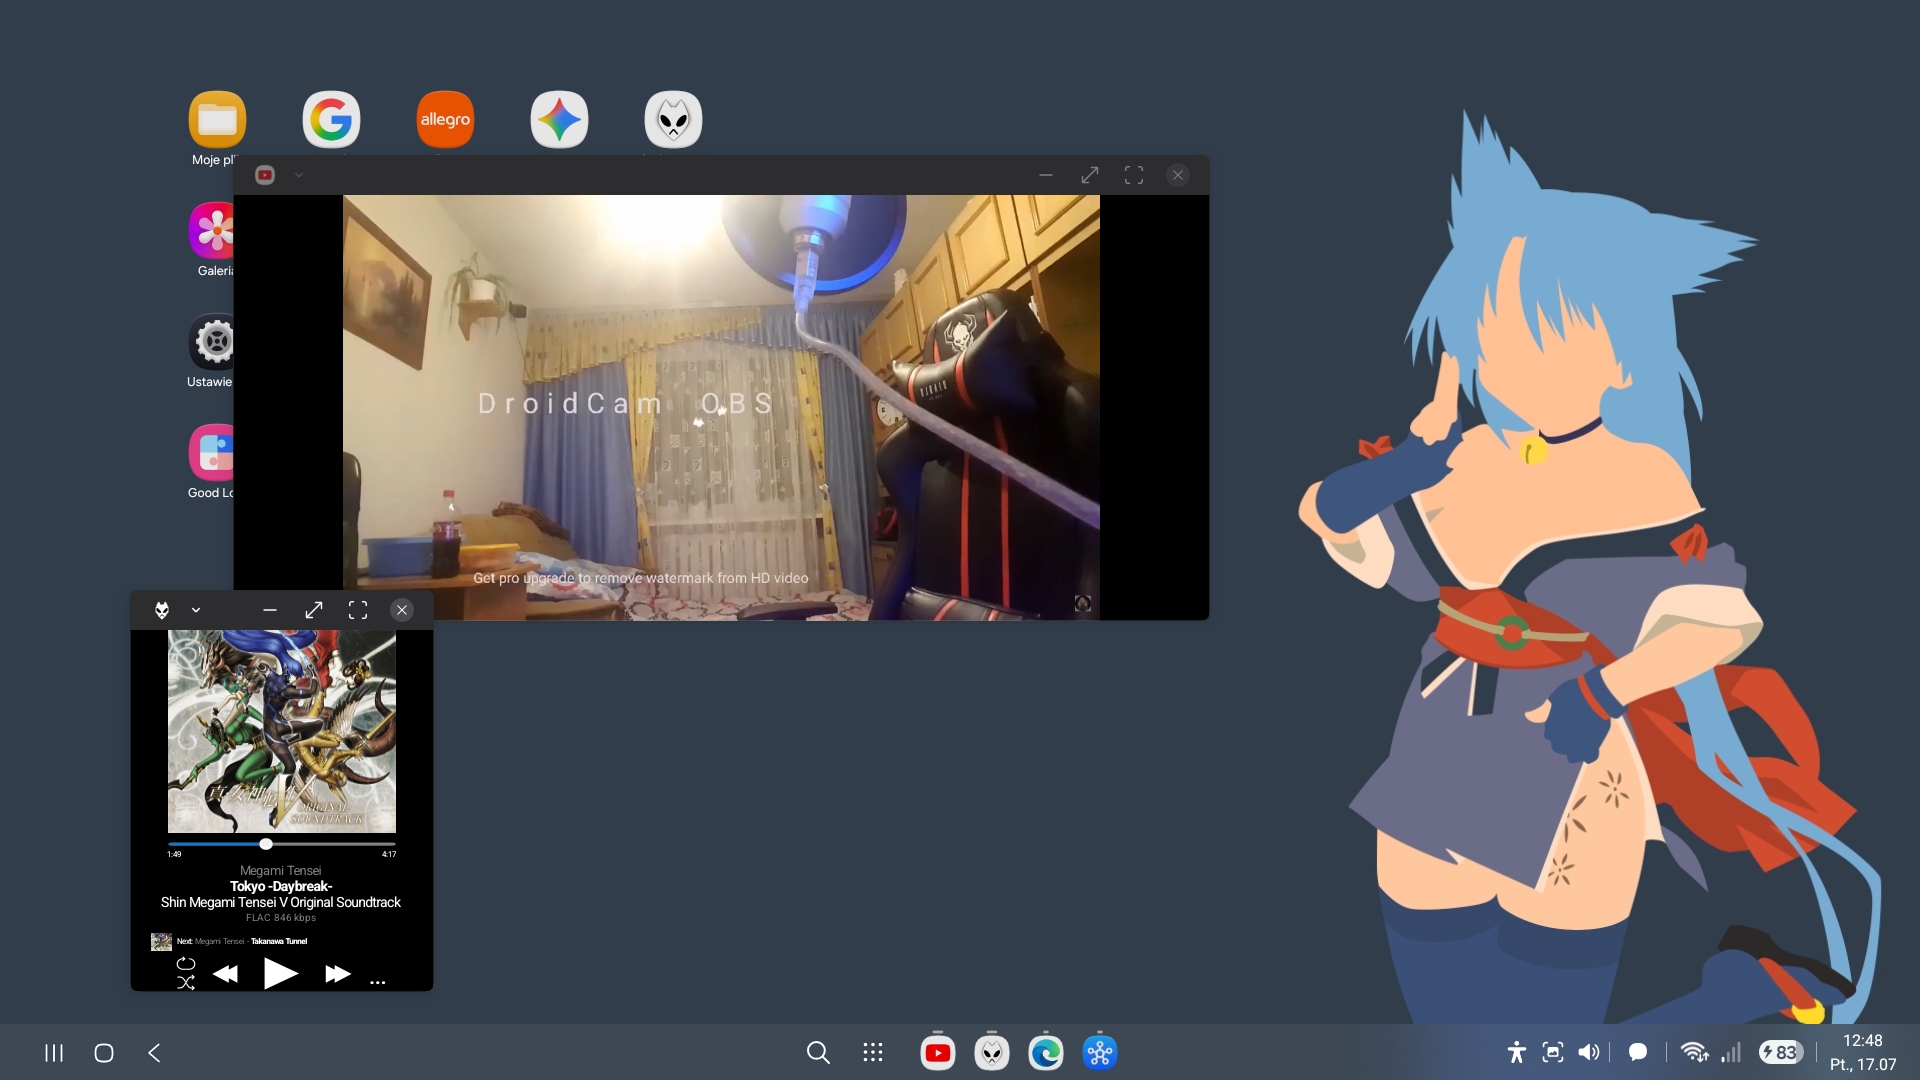Click the total track time 4:17
The height and width of the screenshot is (1080, 1920).
coord(389,854)
